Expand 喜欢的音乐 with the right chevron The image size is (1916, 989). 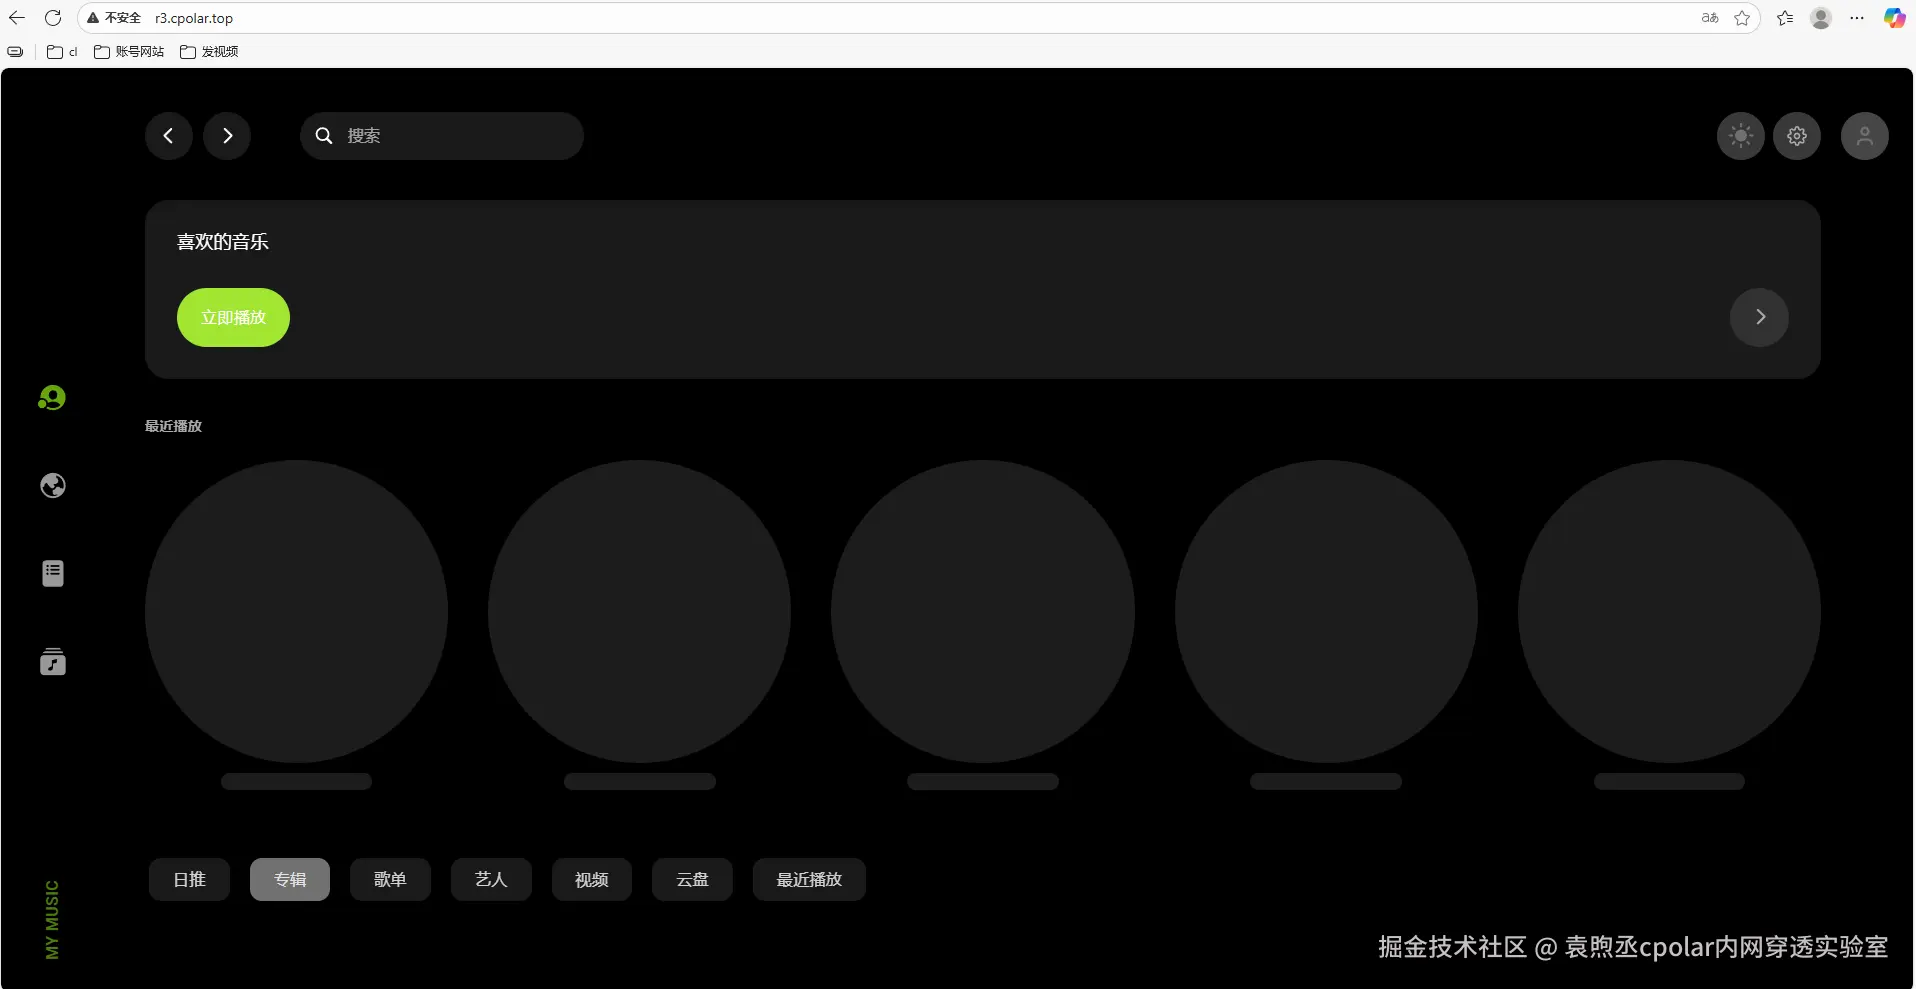[x=1759, y=317]
